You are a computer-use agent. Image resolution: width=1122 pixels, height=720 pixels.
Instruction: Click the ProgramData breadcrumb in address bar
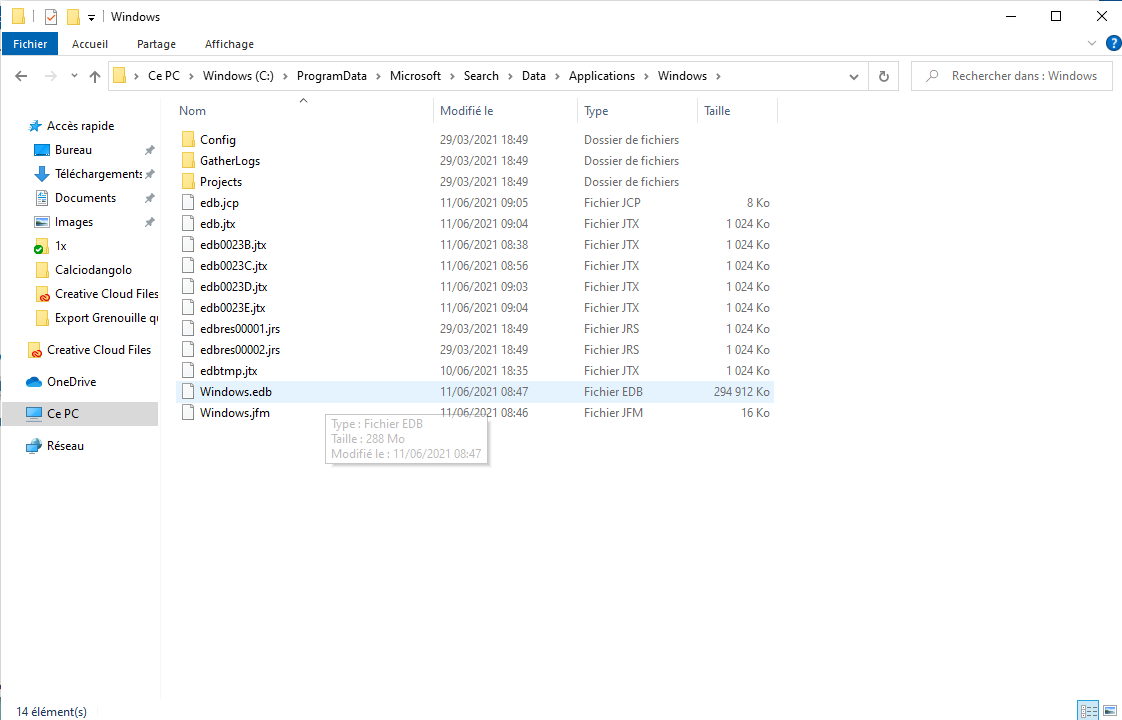(331, 76)
